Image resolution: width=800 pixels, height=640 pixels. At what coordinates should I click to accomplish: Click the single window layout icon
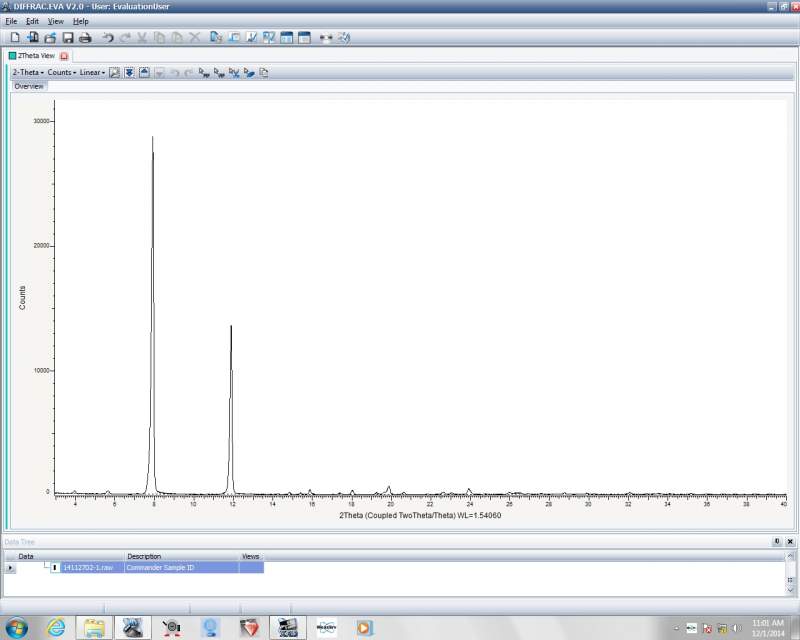[x=304, y=37]
